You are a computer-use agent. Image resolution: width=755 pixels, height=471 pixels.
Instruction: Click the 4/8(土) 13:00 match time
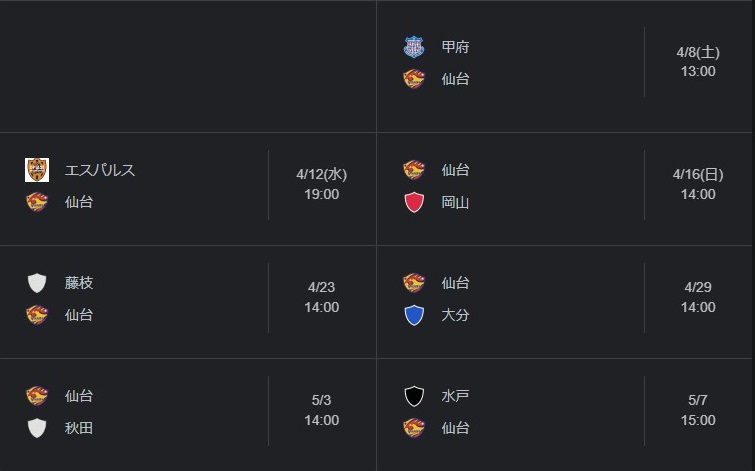697,61
